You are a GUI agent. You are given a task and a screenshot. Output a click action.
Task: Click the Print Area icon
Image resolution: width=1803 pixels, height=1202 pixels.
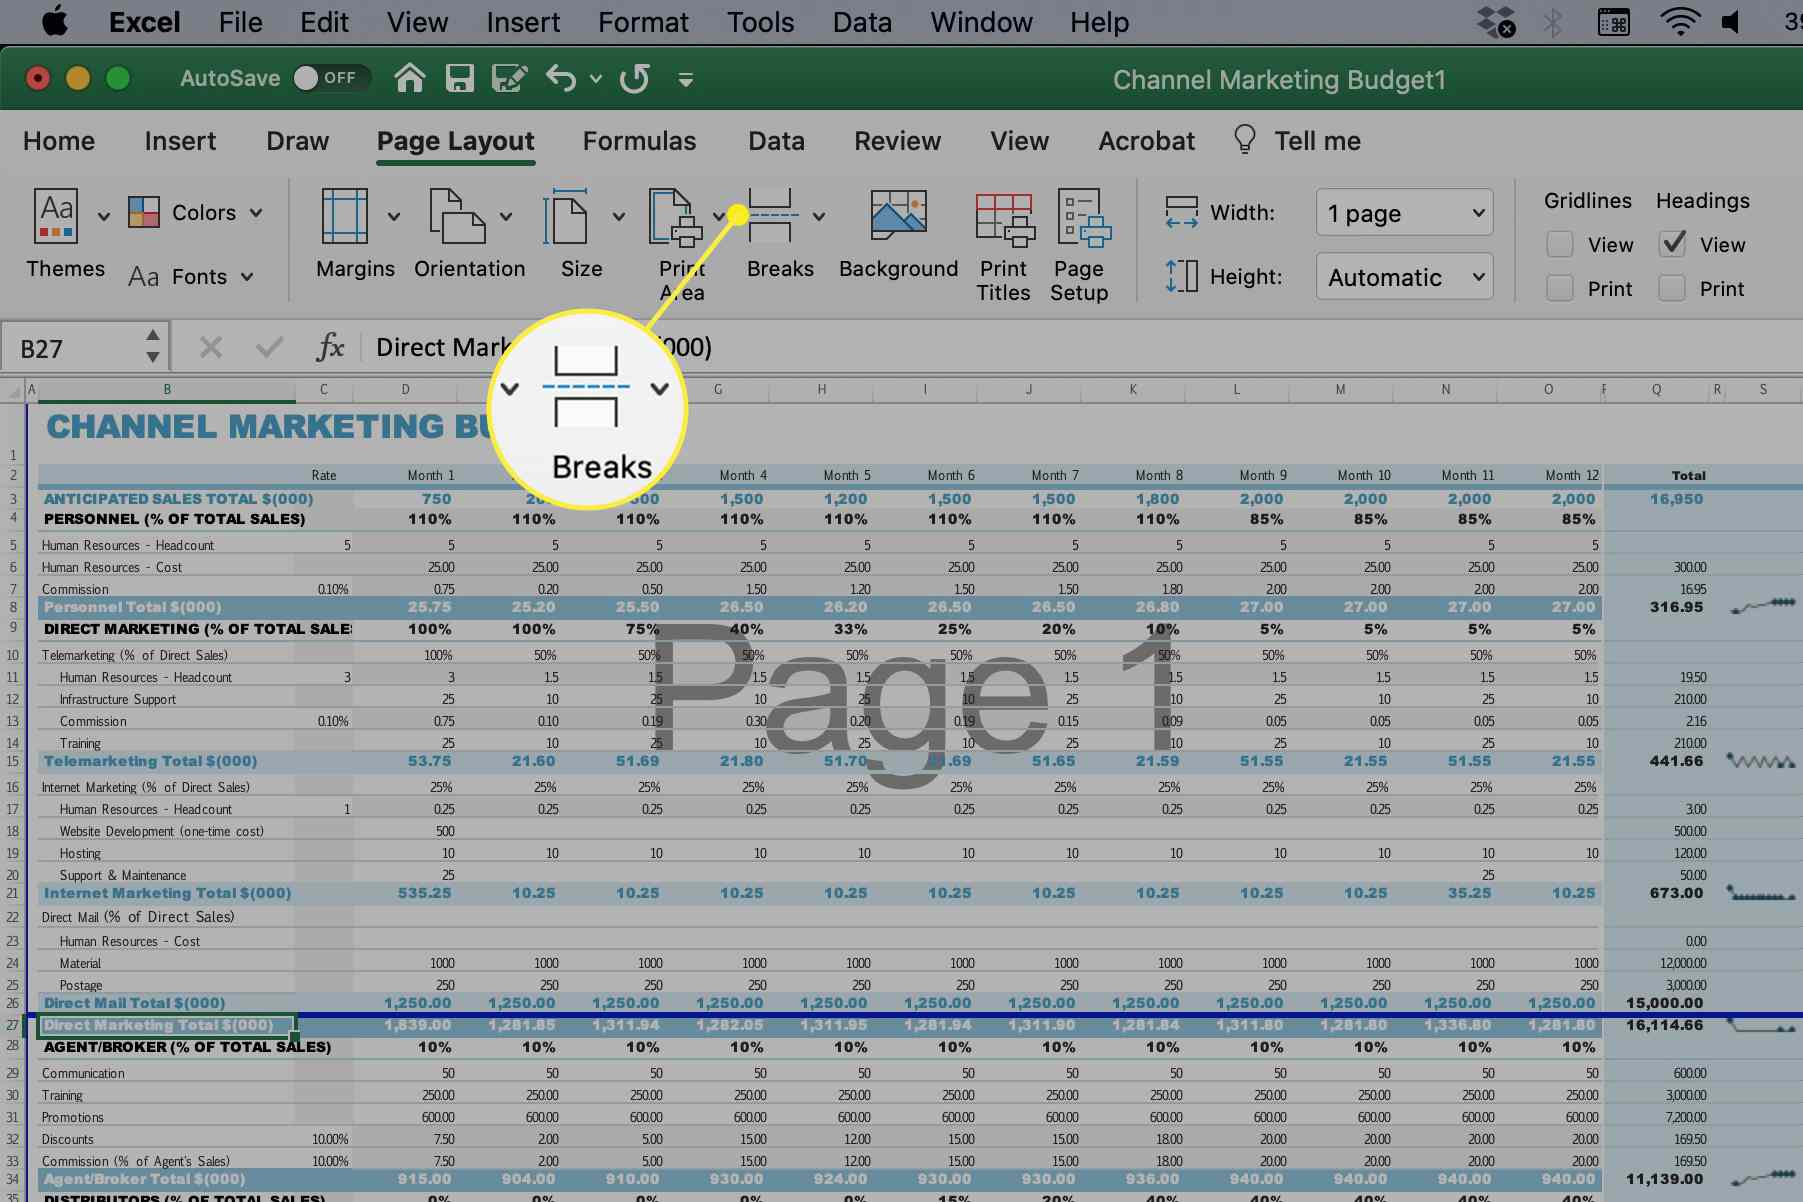point(675,216)
